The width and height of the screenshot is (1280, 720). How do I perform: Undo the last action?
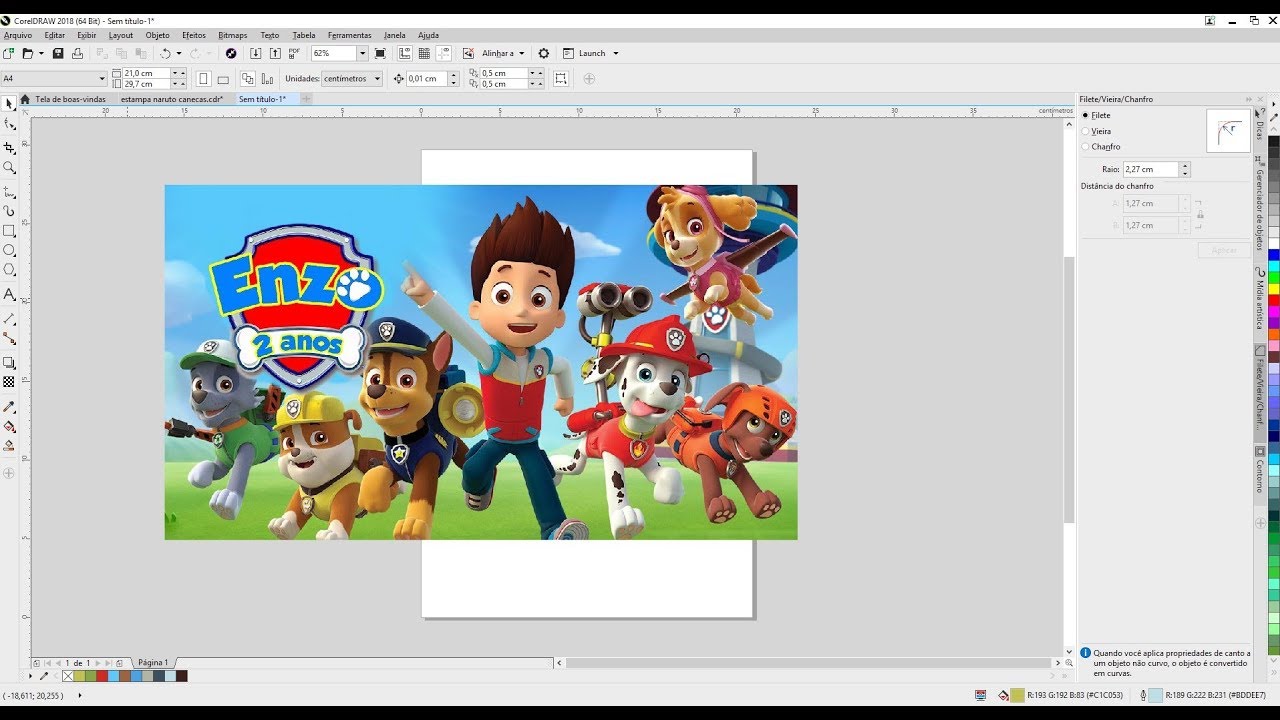click(x=165, y=53)
